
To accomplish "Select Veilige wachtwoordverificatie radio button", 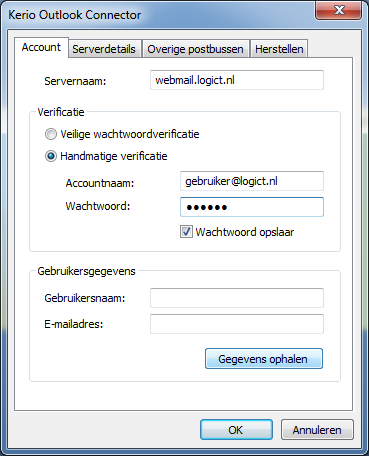I will [51, 134].
